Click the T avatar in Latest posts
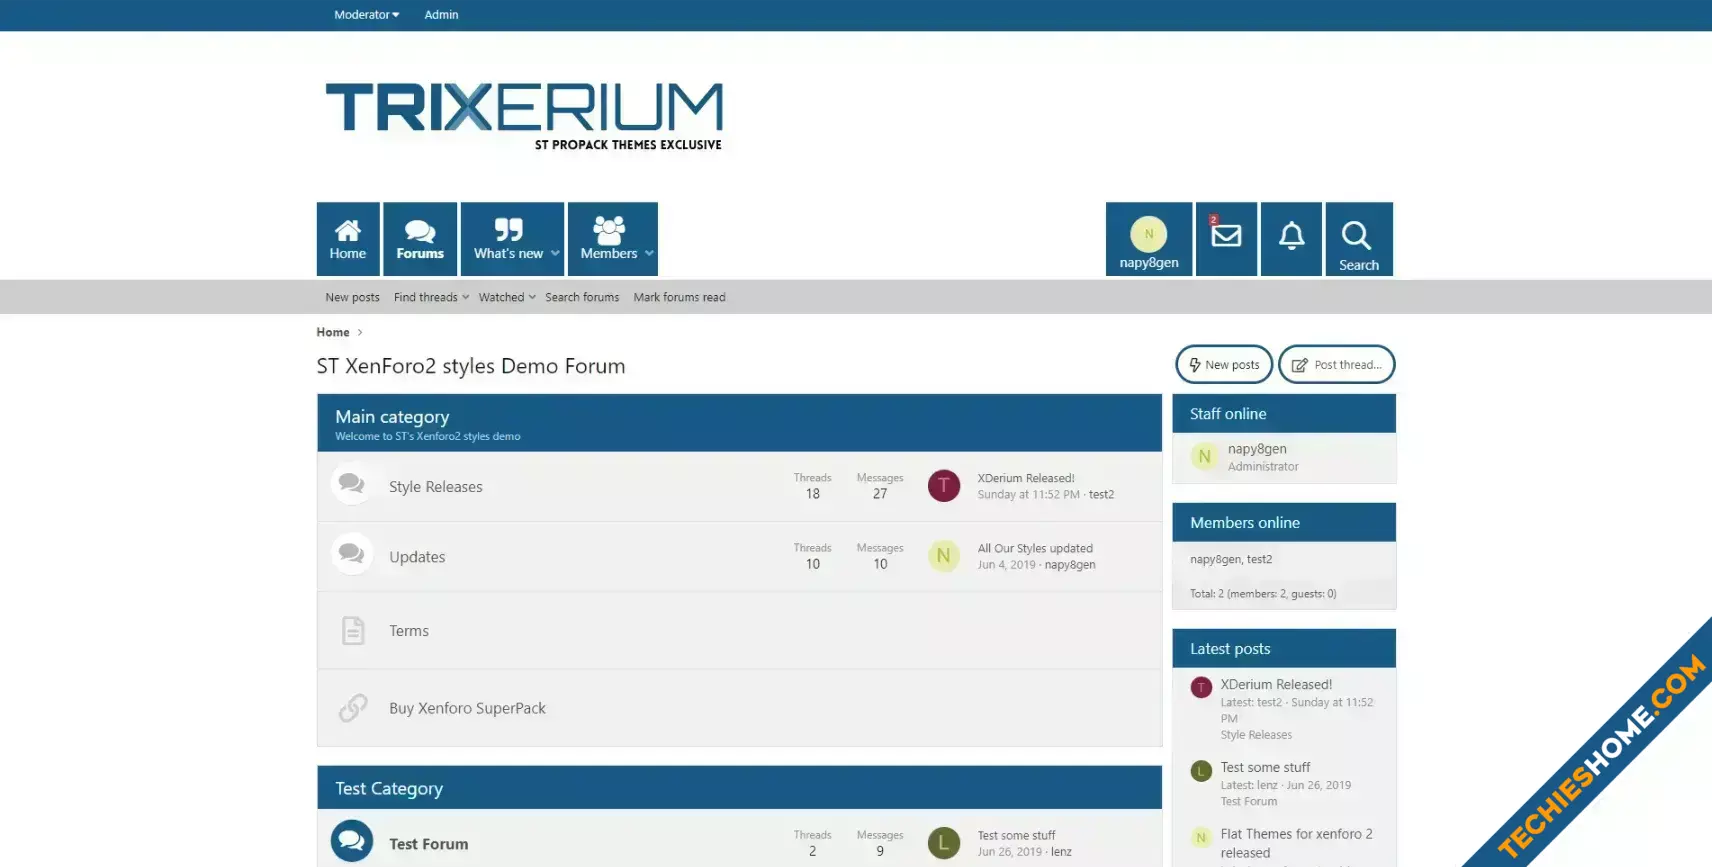 (1201, 688)
